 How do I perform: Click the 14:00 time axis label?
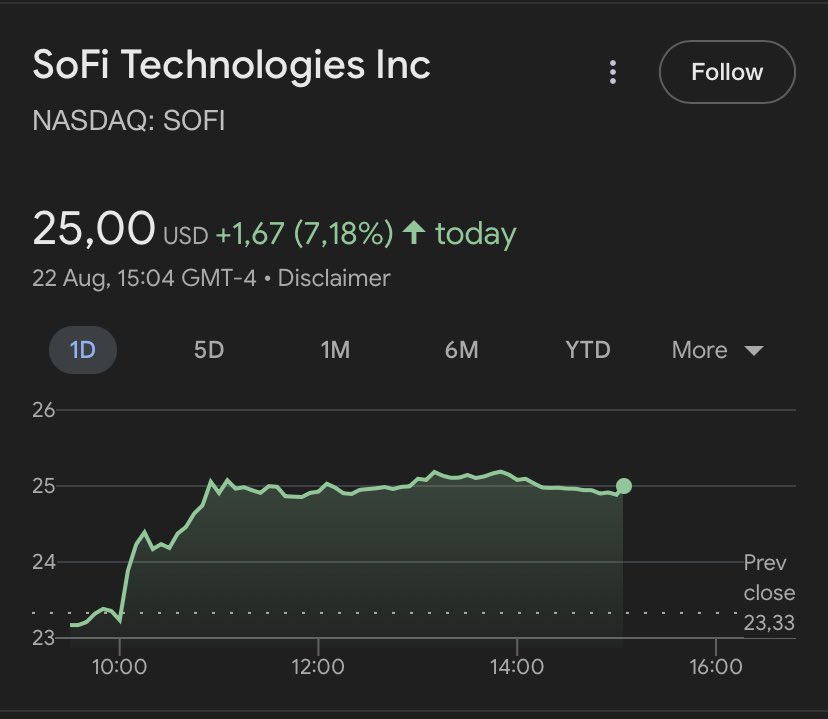(517, 666)
